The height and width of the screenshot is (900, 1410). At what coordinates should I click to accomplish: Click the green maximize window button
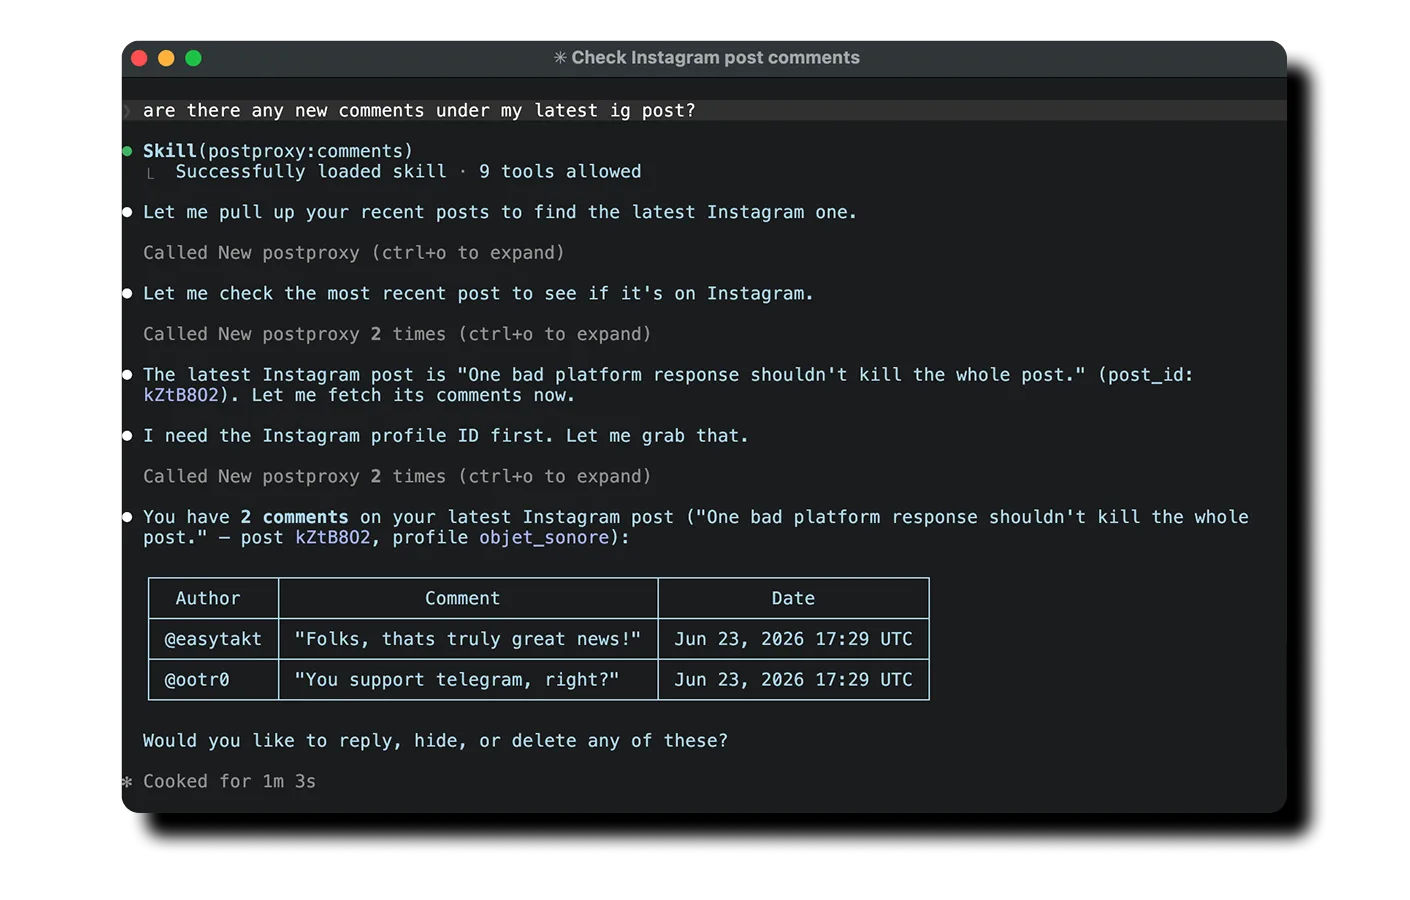tap(193, 58)
